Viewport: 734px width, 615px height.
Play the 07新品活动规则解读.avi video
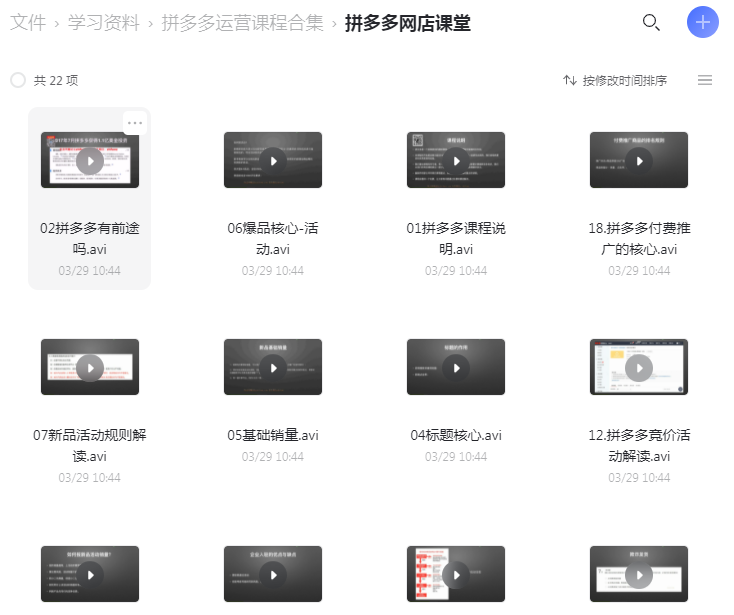[90, 367]
